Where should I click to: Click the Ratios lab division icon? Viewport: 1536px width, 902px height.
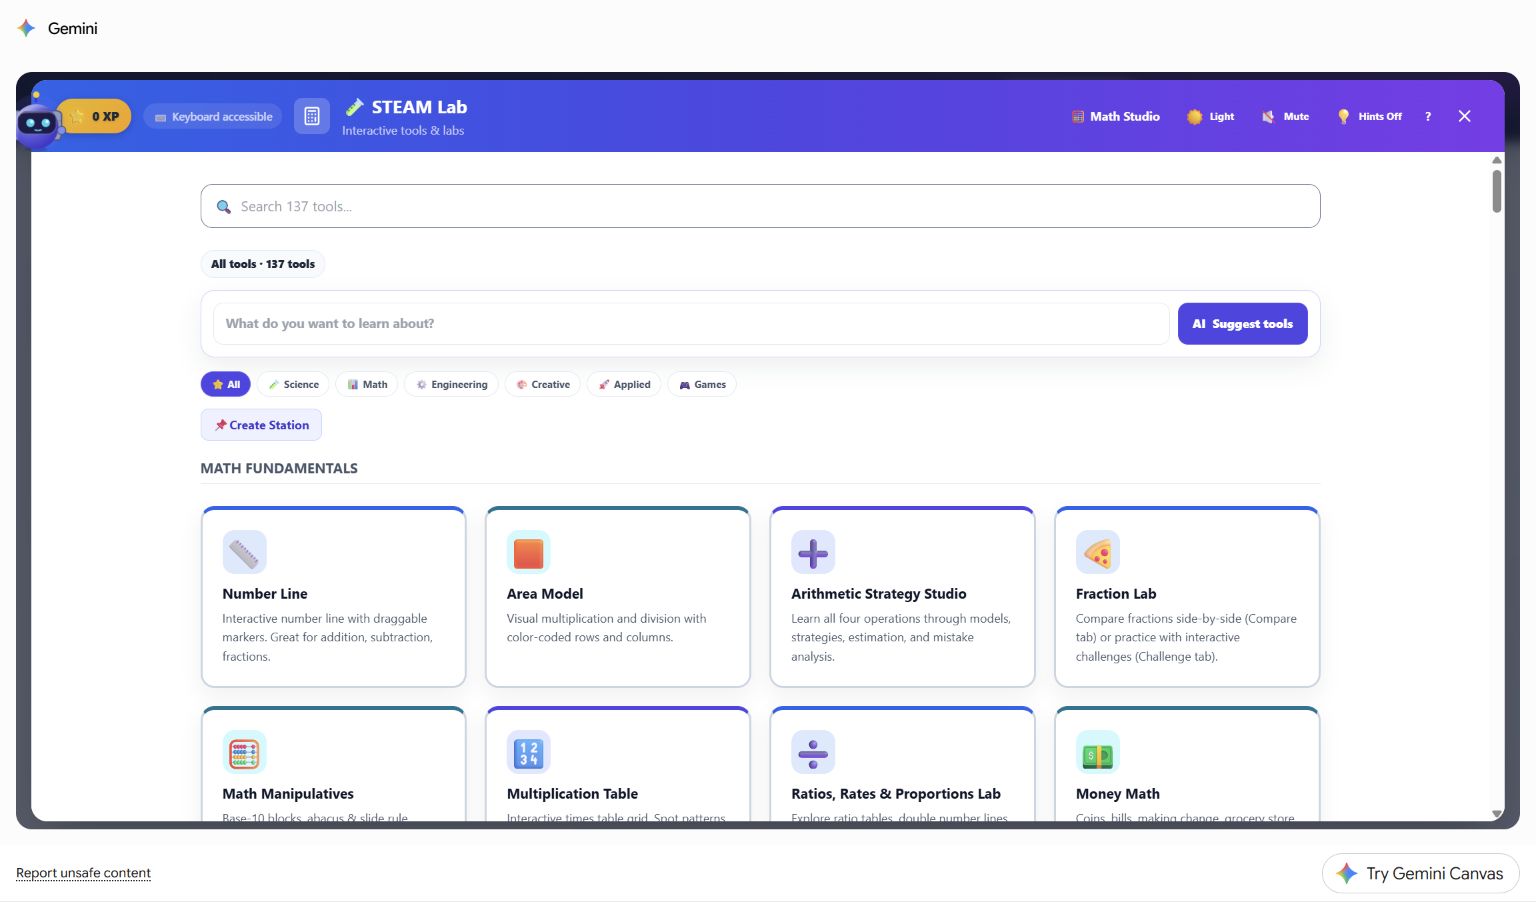click(813, 752)
